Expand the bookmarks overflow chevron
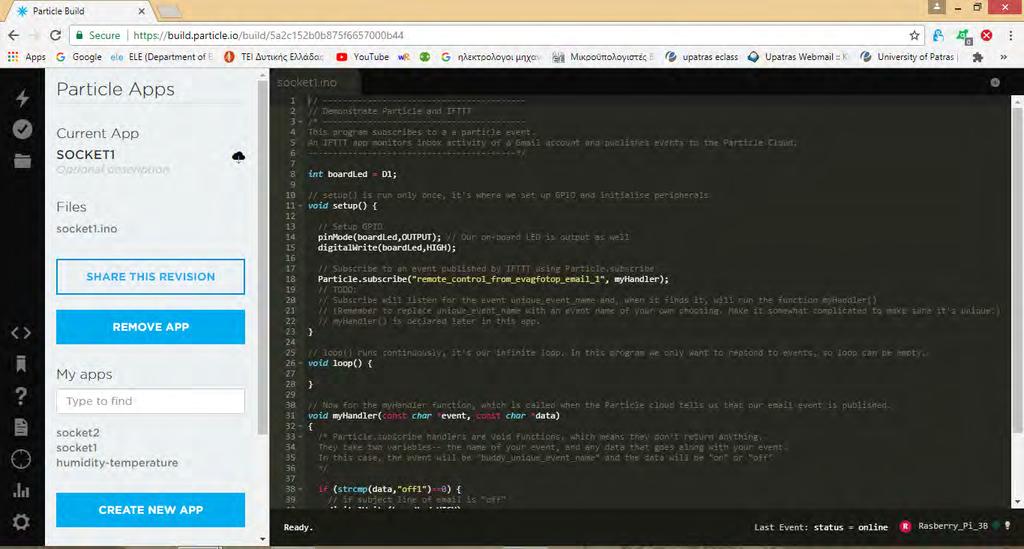Viewport: 1024px width, 549px height. [x=1003, y=57]
